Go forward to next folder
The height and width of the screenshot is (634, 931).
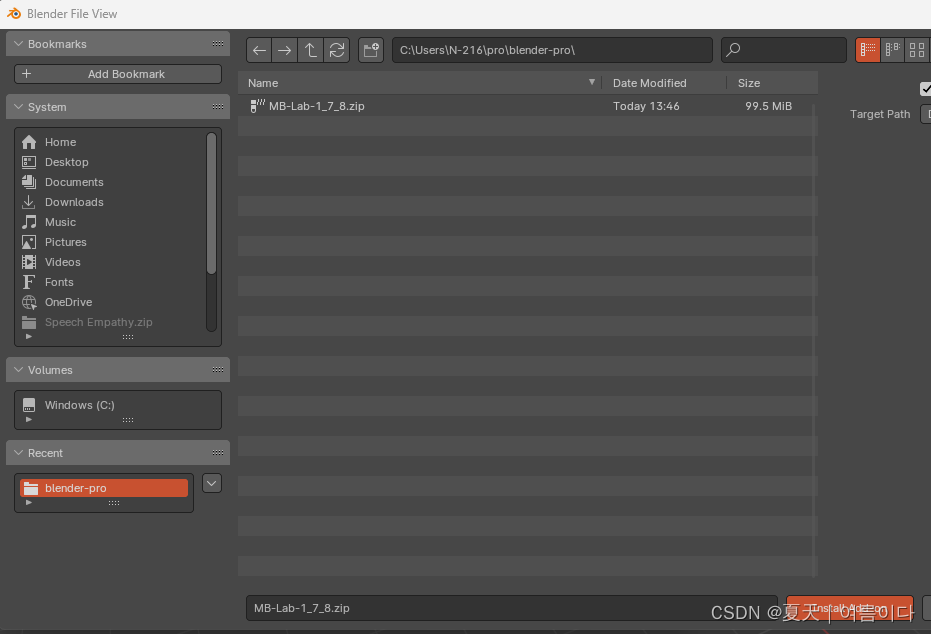click(x=284, y=50)
